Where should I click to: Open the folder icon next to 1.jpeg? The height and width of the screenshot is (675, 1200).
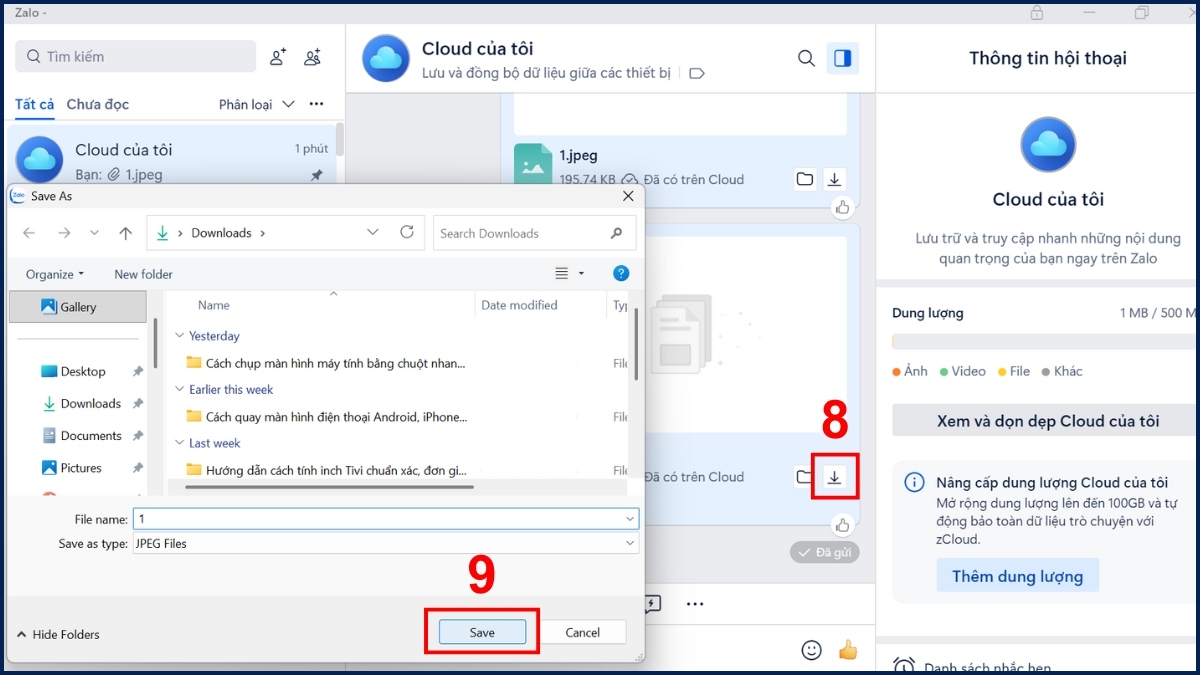pyautogui.click(x=806, y=179)
